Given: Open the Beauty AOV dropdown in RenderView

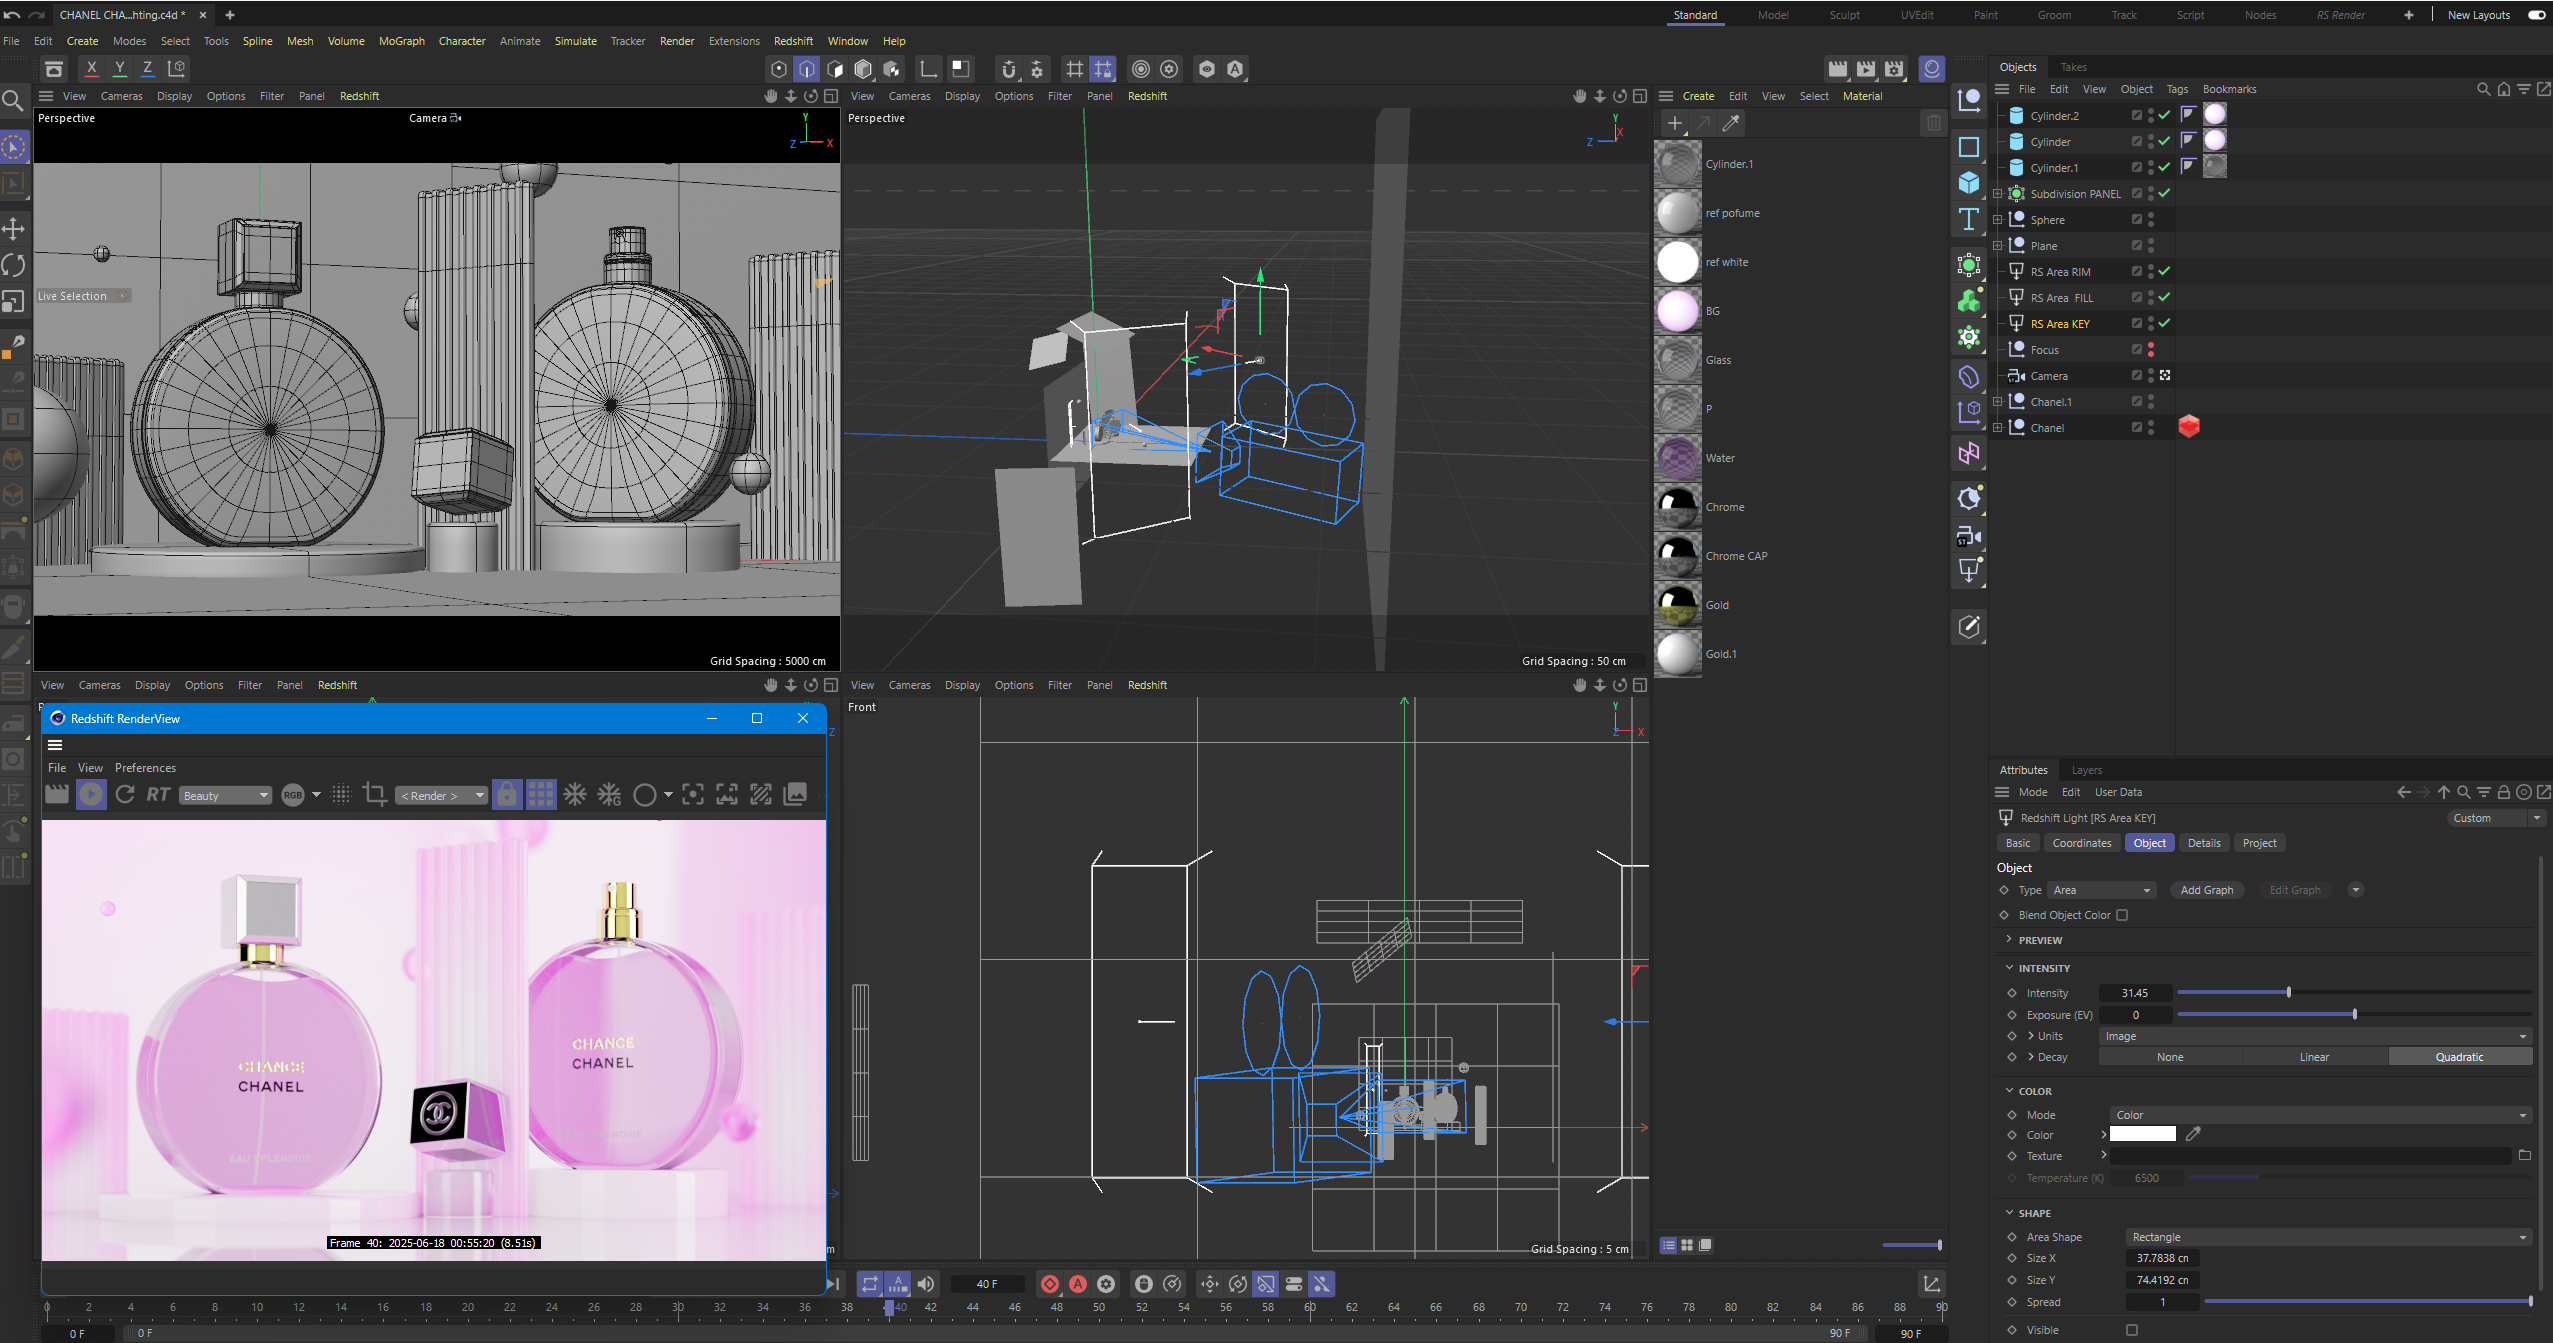Looking at the screenshot, I should point(225,795).
